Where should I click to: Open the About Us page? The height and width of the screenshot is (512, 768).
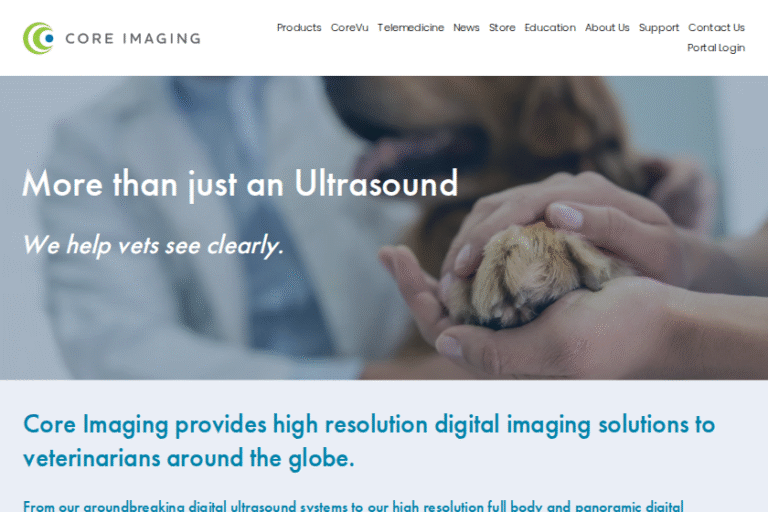pyautogui.click(x=607, y=28)
